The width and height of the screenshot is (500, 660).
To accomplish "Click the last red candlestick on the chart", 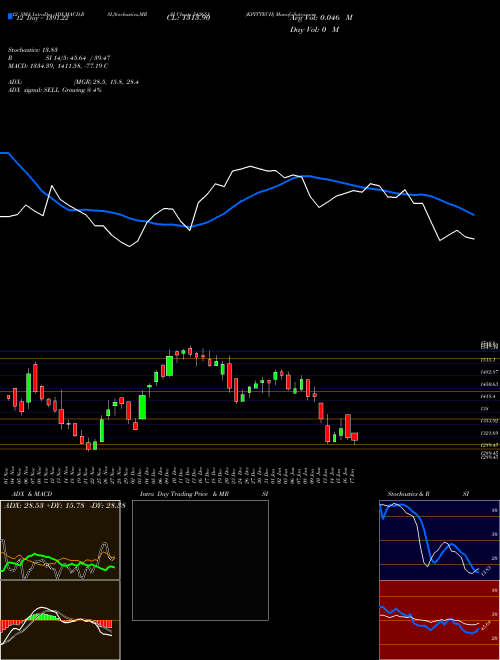I will click(355, 437).
